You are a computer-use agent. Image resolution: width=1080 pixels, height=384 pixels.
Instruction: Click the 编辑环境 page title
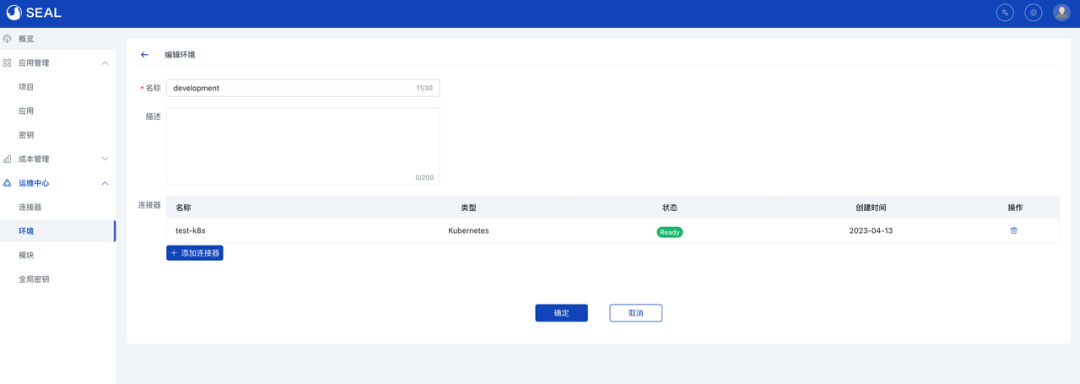(x=180, y=54)
